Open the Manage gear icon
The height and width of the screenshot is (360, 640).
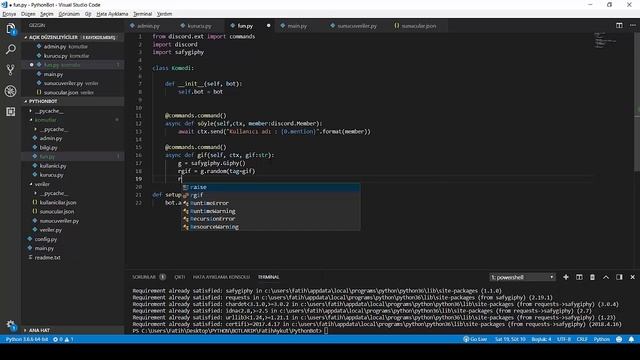(x=11, y=325)
